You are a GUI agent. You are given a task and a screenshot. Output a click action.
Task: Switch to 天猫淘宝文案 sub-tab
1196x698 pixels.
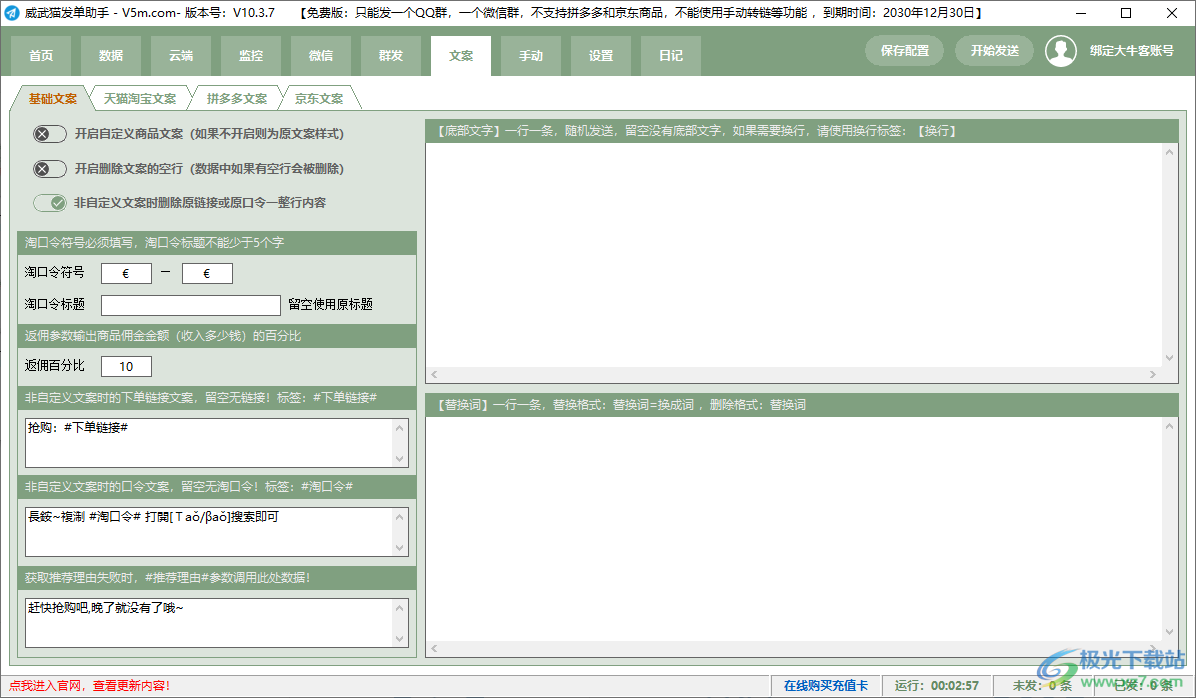(x=140, y=98)
